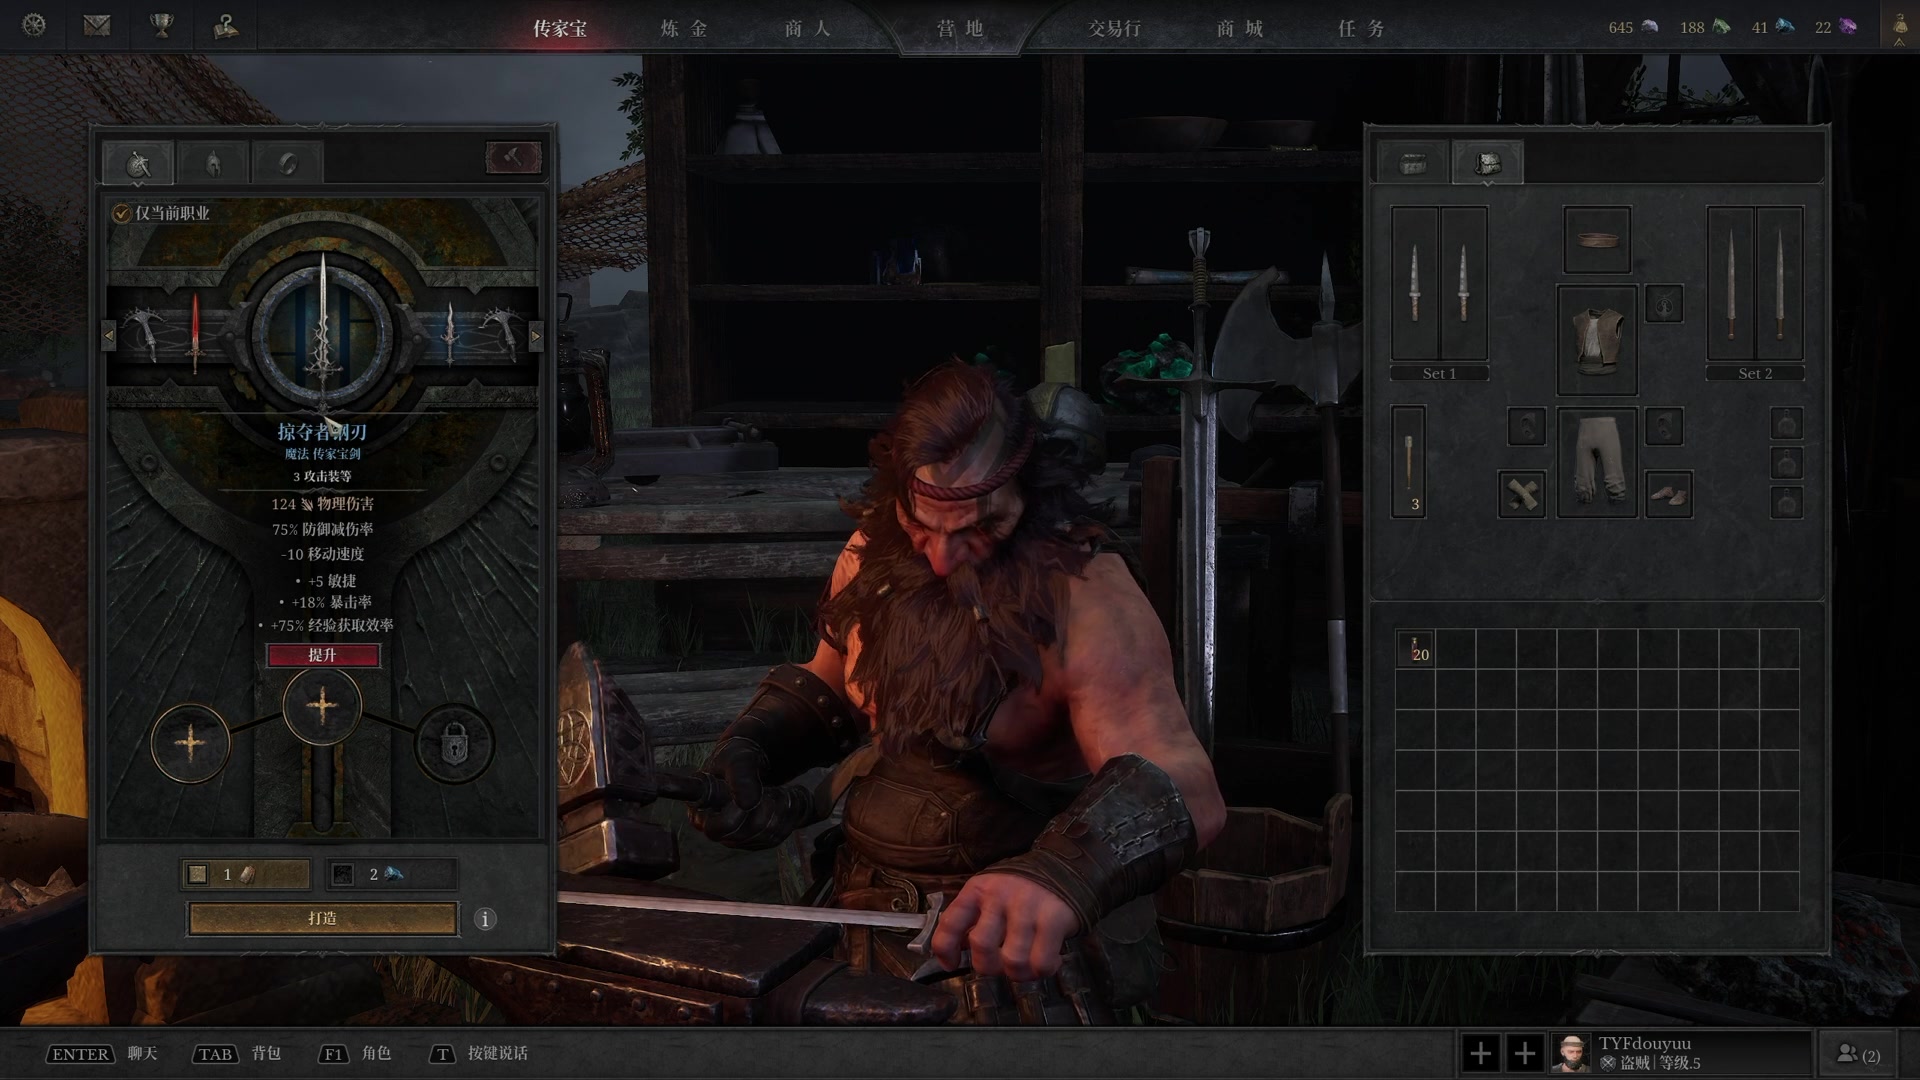Image resolution: width=1920 pixels, height=1080 pixels.
Task: Toggle 仅当前职业 checkbox
Action: coord(121,213)
